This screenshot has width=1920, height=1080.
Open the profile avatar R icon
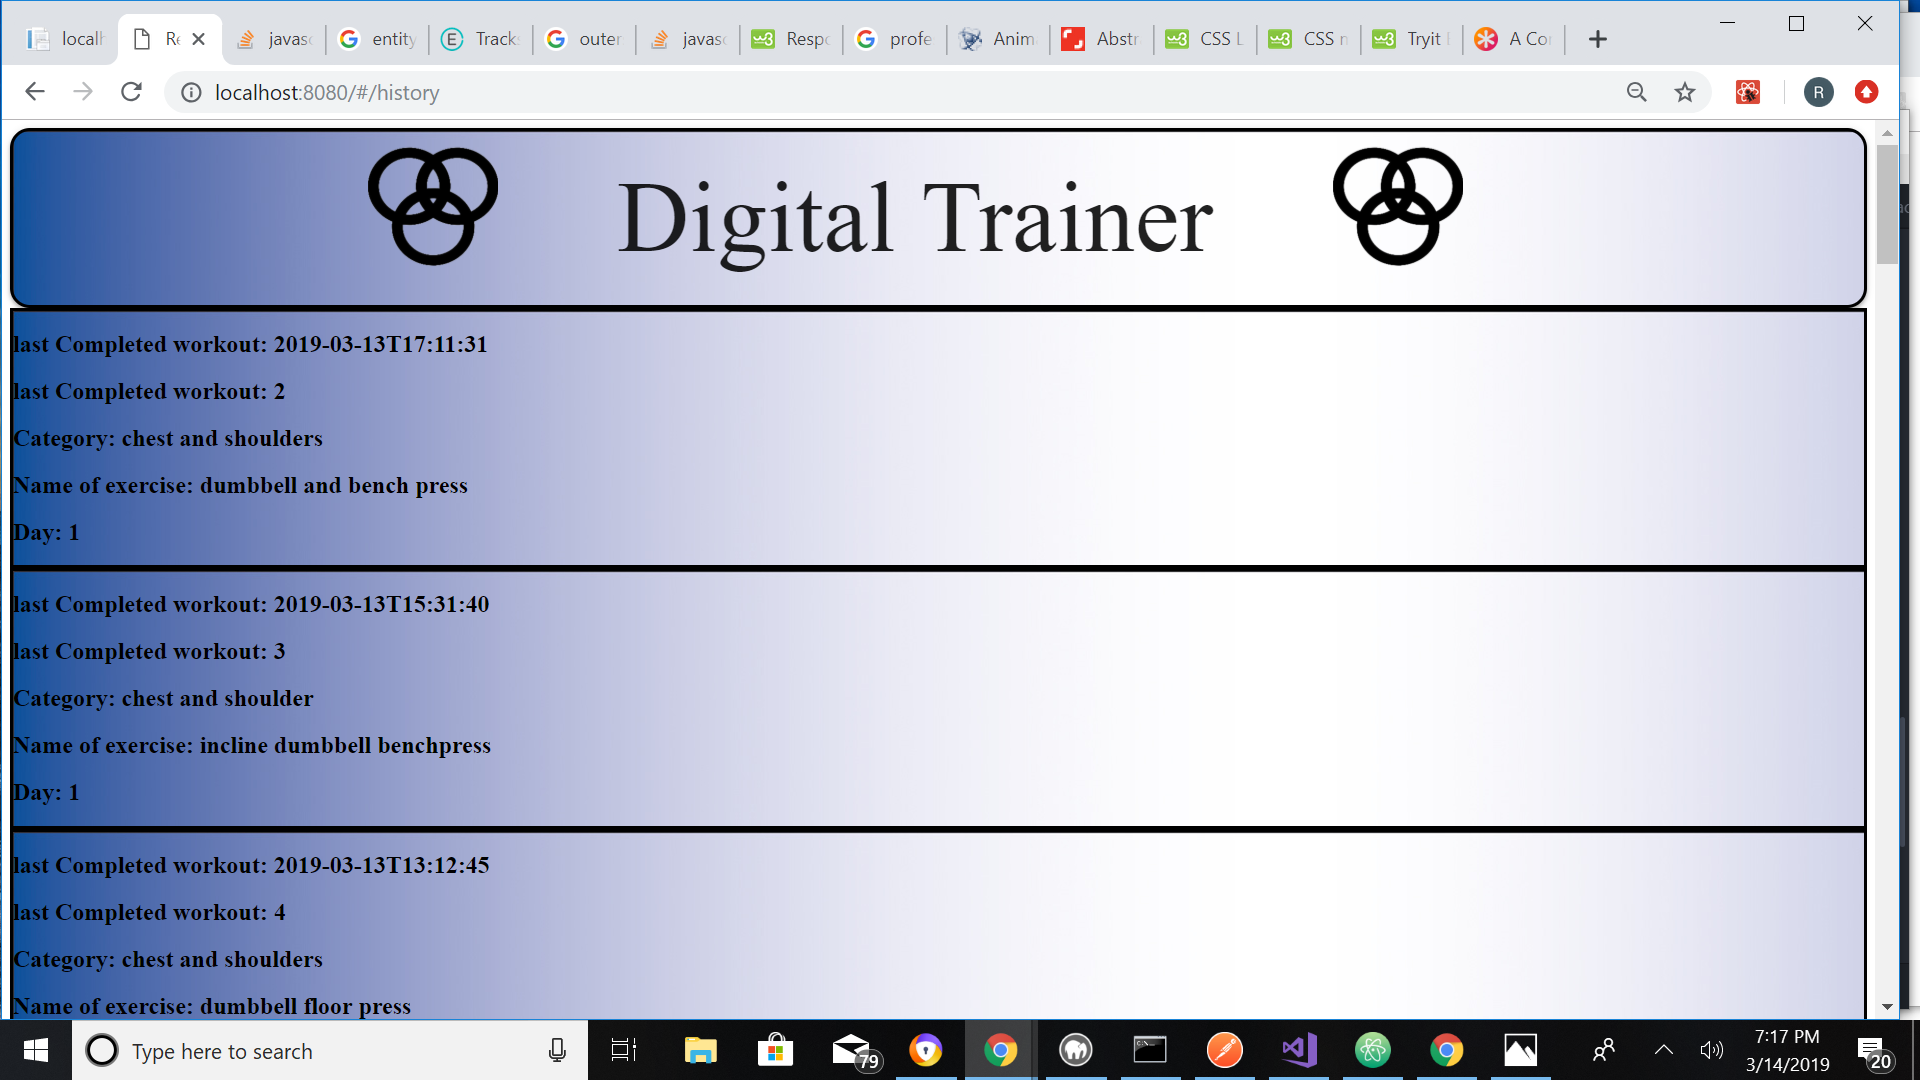coord(1818,92)
